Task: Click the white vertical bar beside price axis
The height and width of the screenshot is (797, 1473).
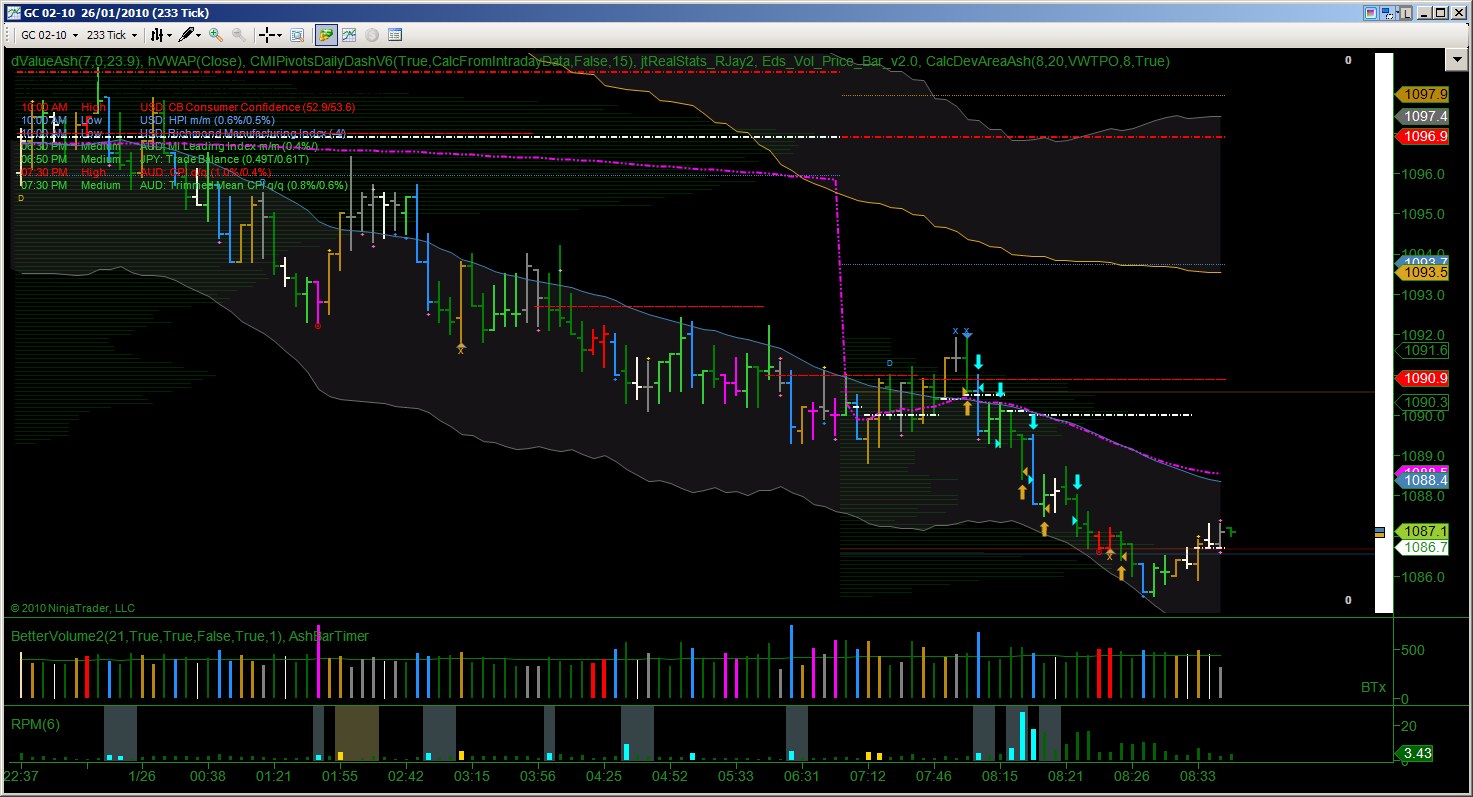Action: pyautogui.click(x=1384, y=333)
